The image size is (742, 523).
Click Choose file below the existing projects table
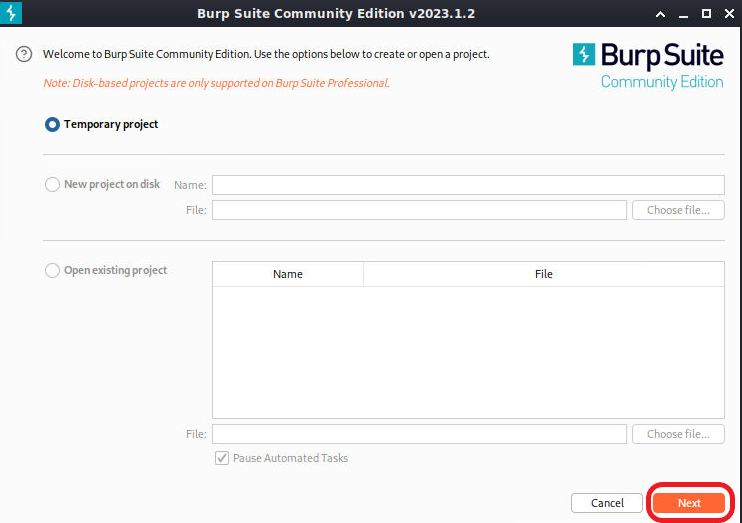tap(678, 434)
